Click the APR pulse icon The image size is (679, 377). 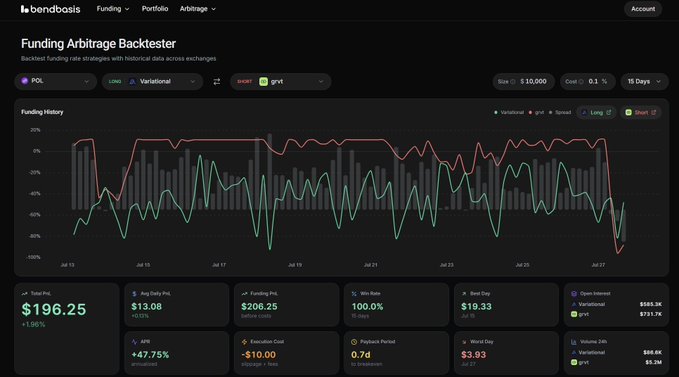(x=134, y=342)
